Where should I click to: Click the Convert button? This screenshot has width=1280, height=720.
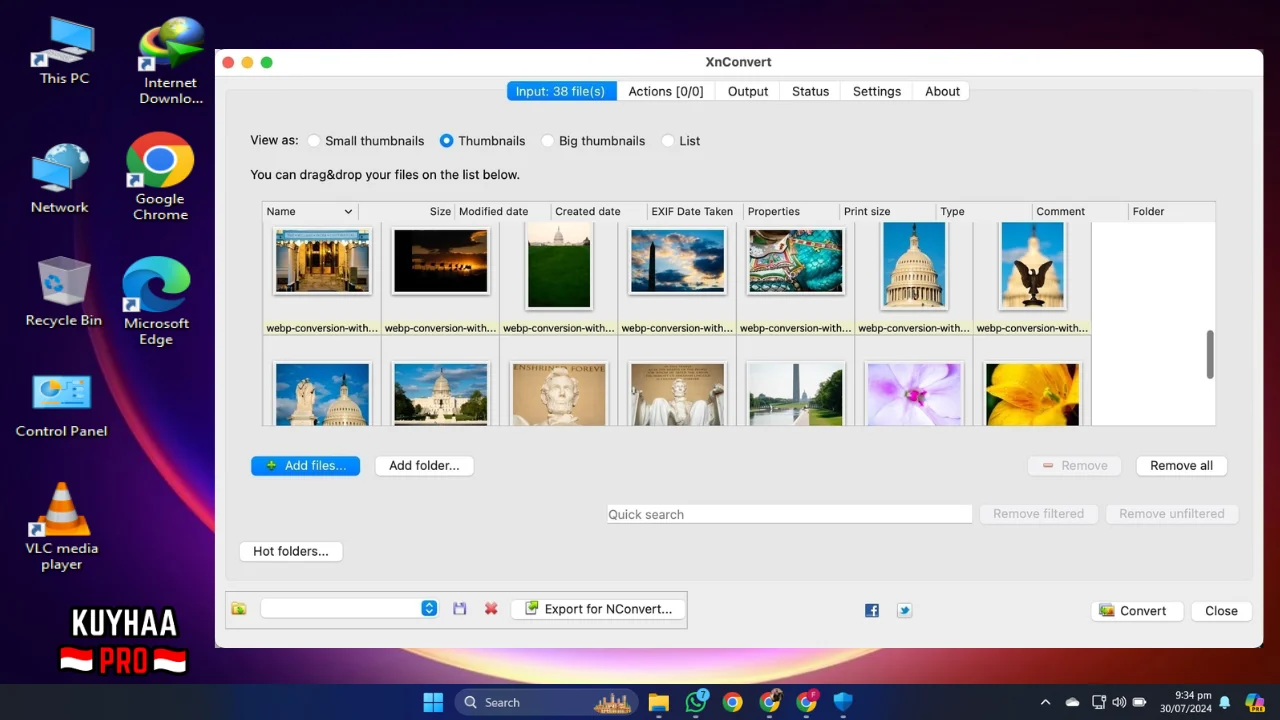[x=1137, y=611]
